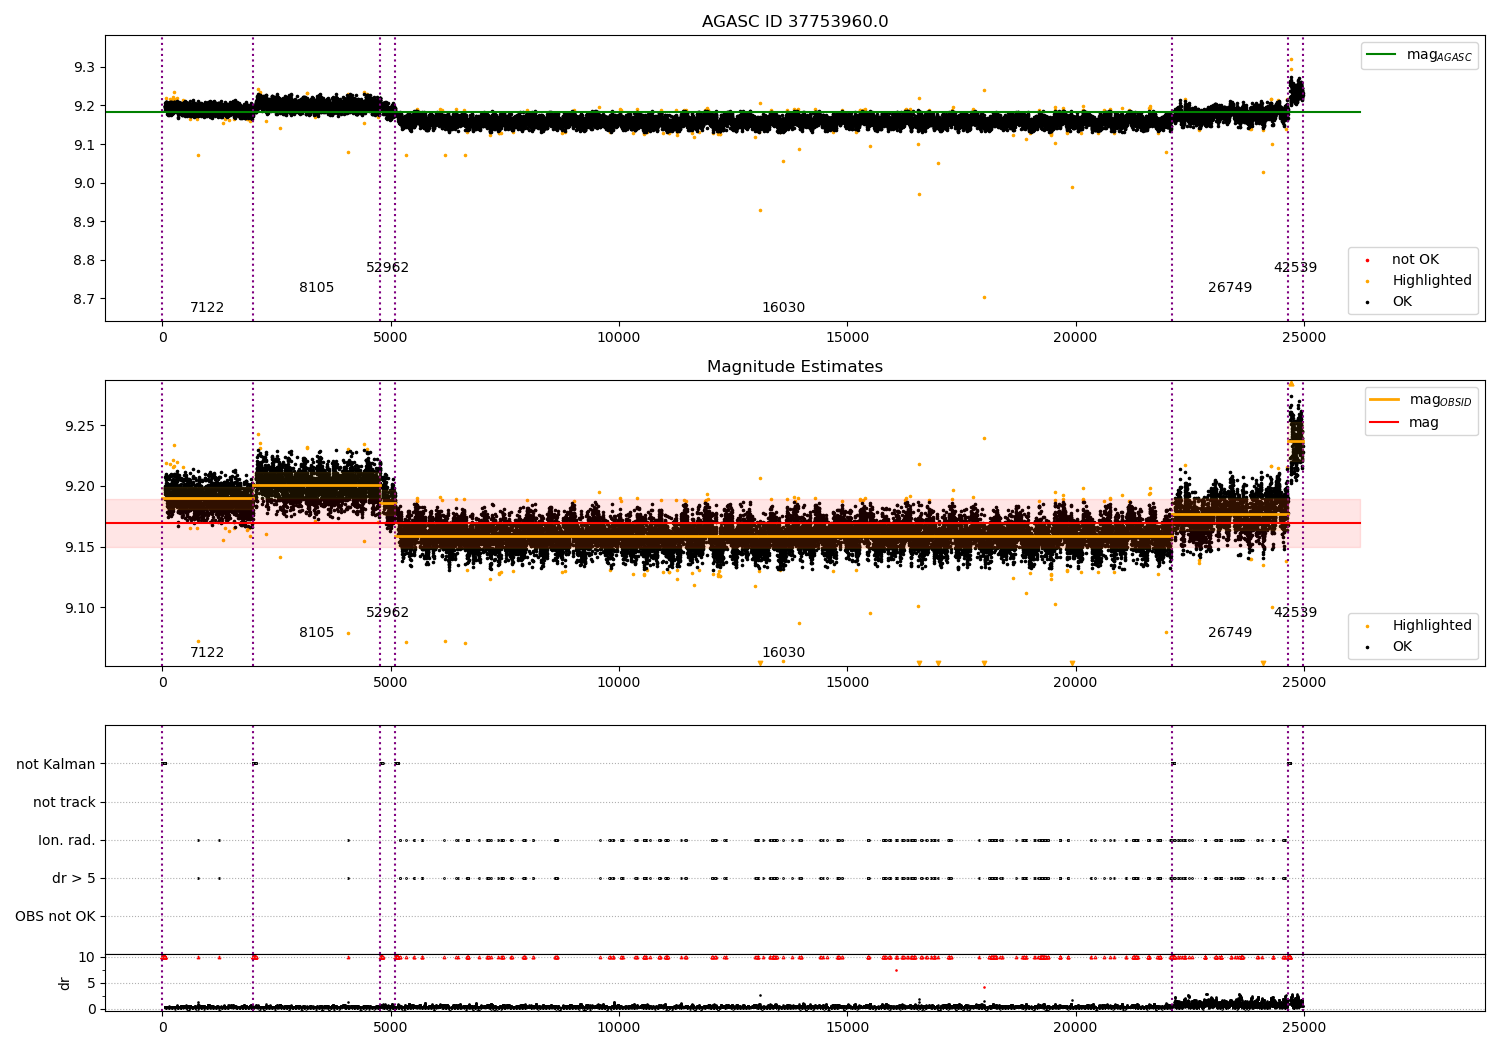
Task: Click the 9.25 y-axis tick label
Action: [80, 426]
